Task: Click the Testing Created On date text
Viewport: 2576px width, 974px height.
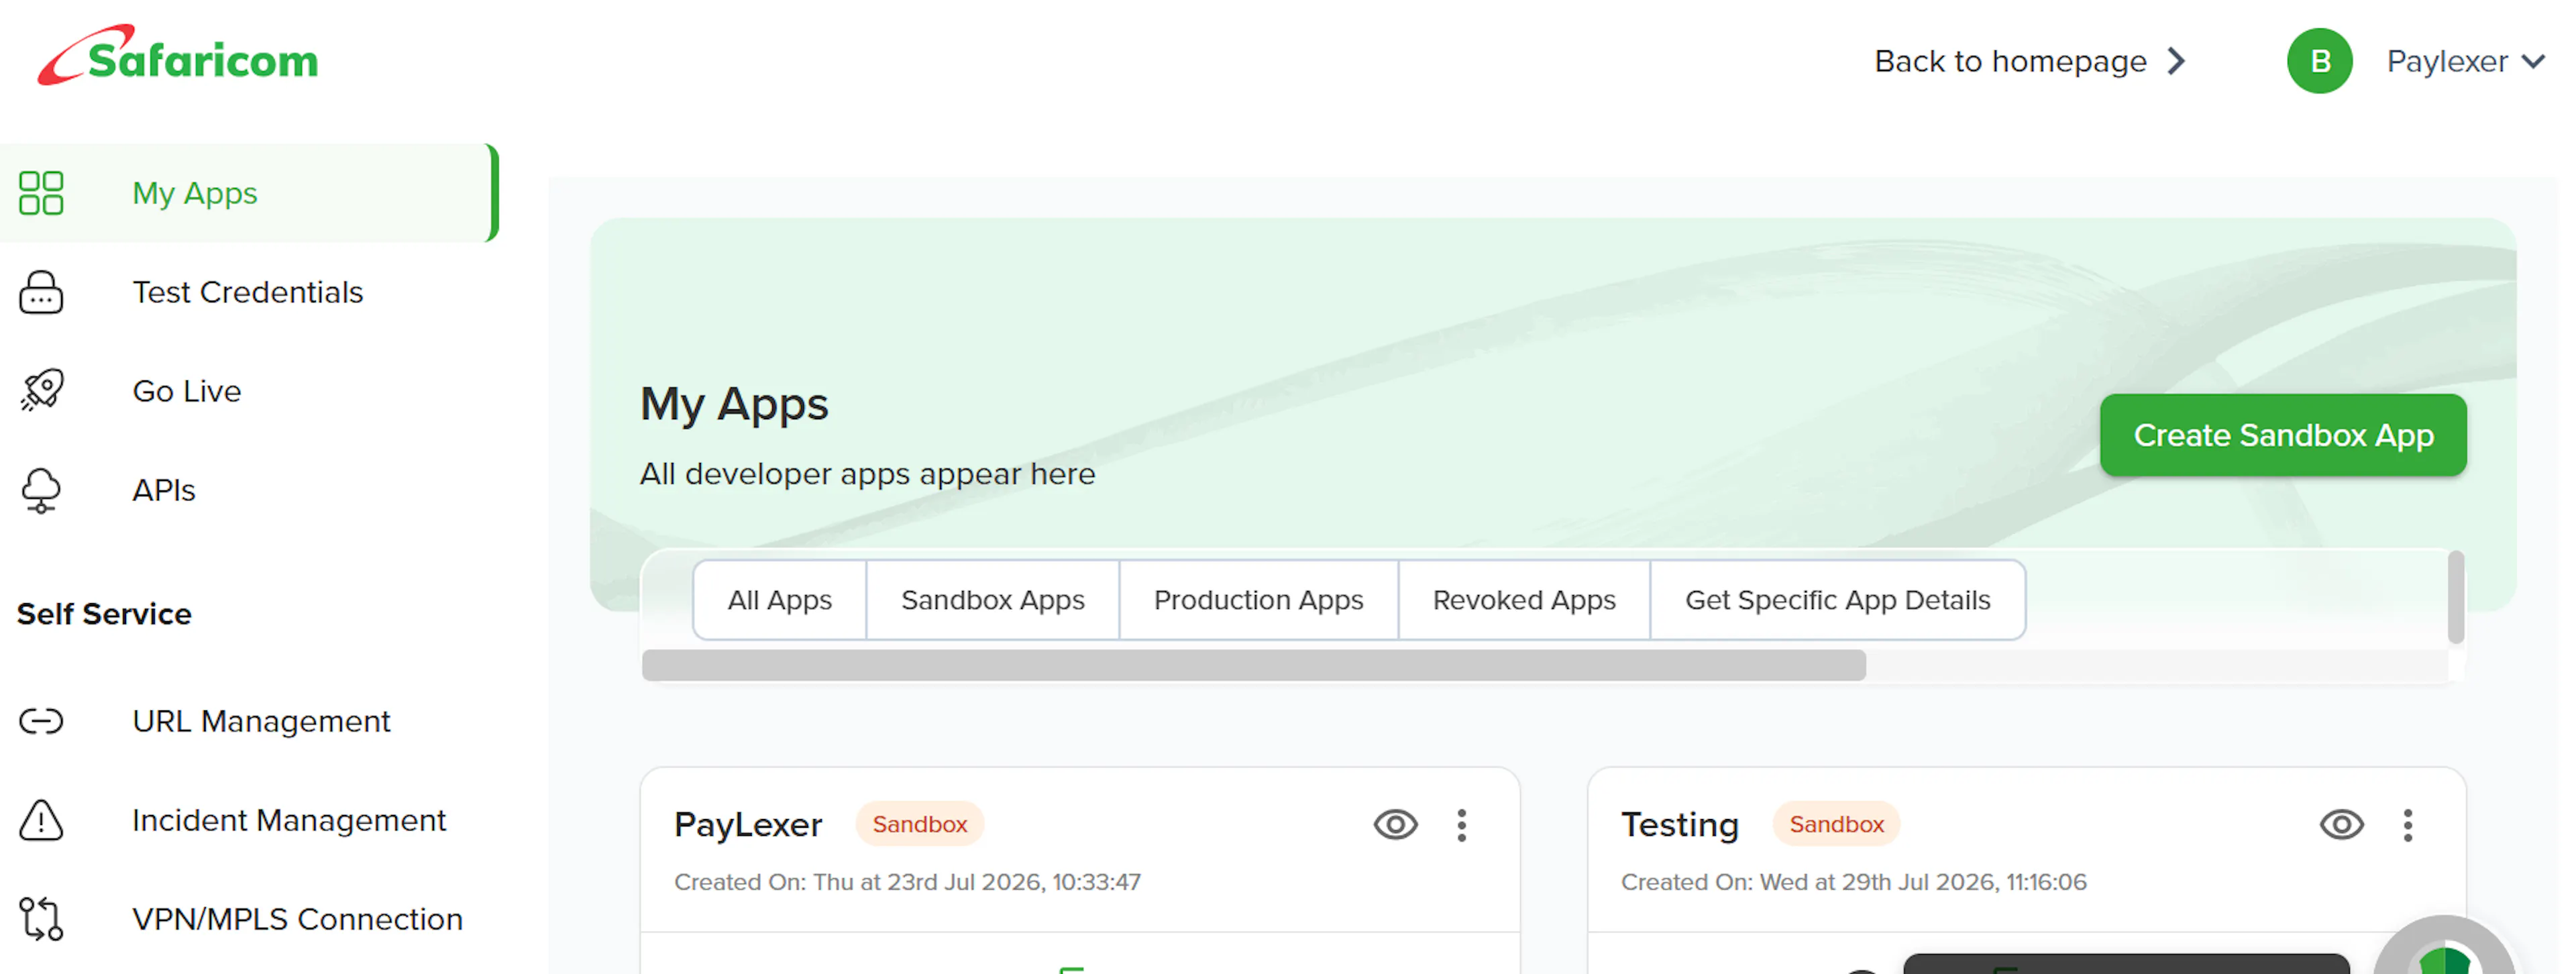Action: click(1853, 882)
